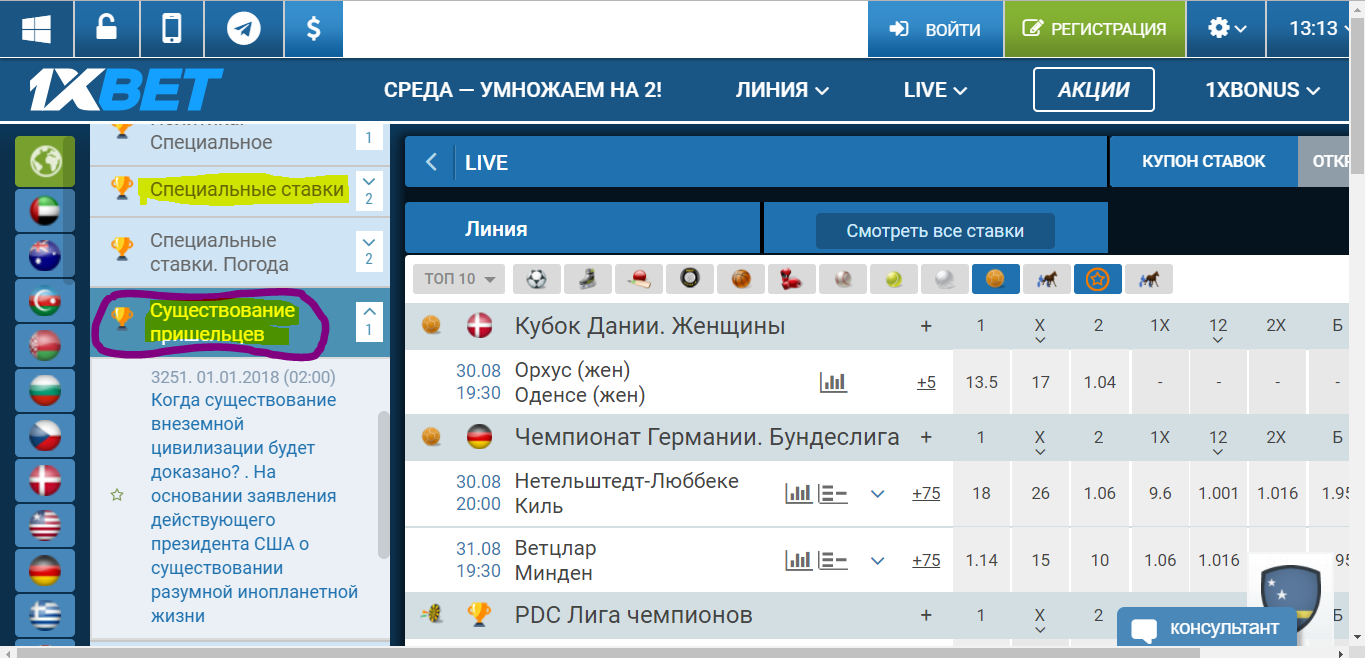Click the 1XBET logo

point(126,90)
